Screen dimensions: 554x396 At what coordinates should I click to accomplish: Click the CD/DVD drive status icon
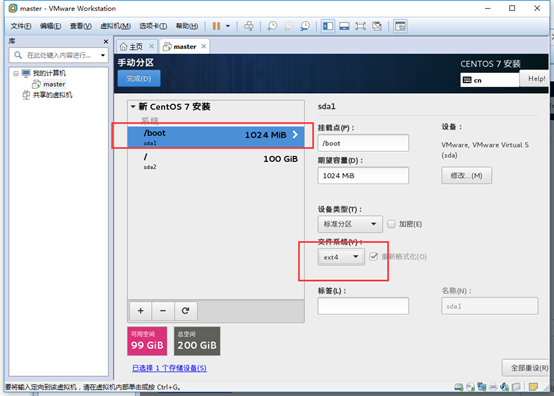470,387
